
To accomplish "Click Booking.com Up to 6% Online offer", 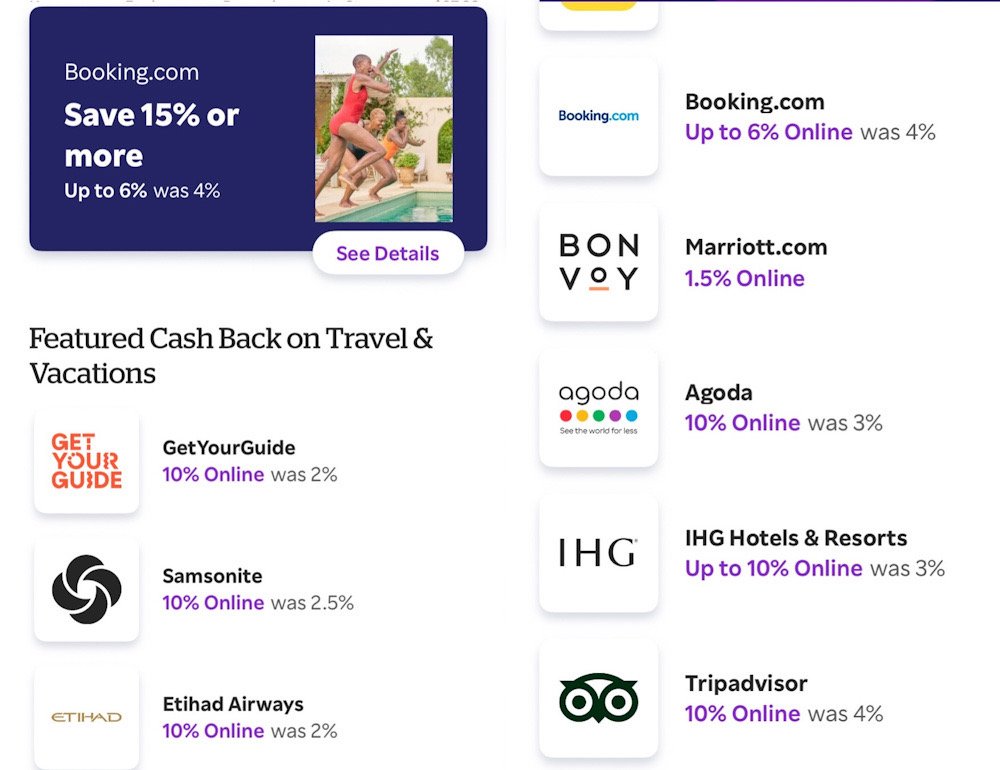I will click(768, 132).
